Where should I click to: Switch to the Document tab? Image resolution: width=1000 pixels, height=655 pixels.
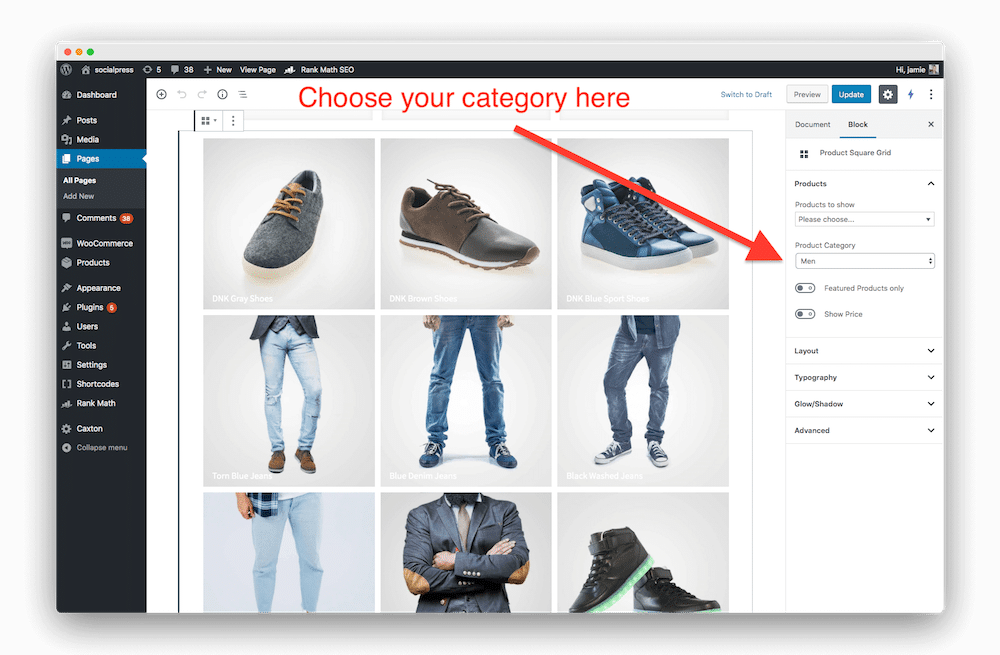pos(812,124)
